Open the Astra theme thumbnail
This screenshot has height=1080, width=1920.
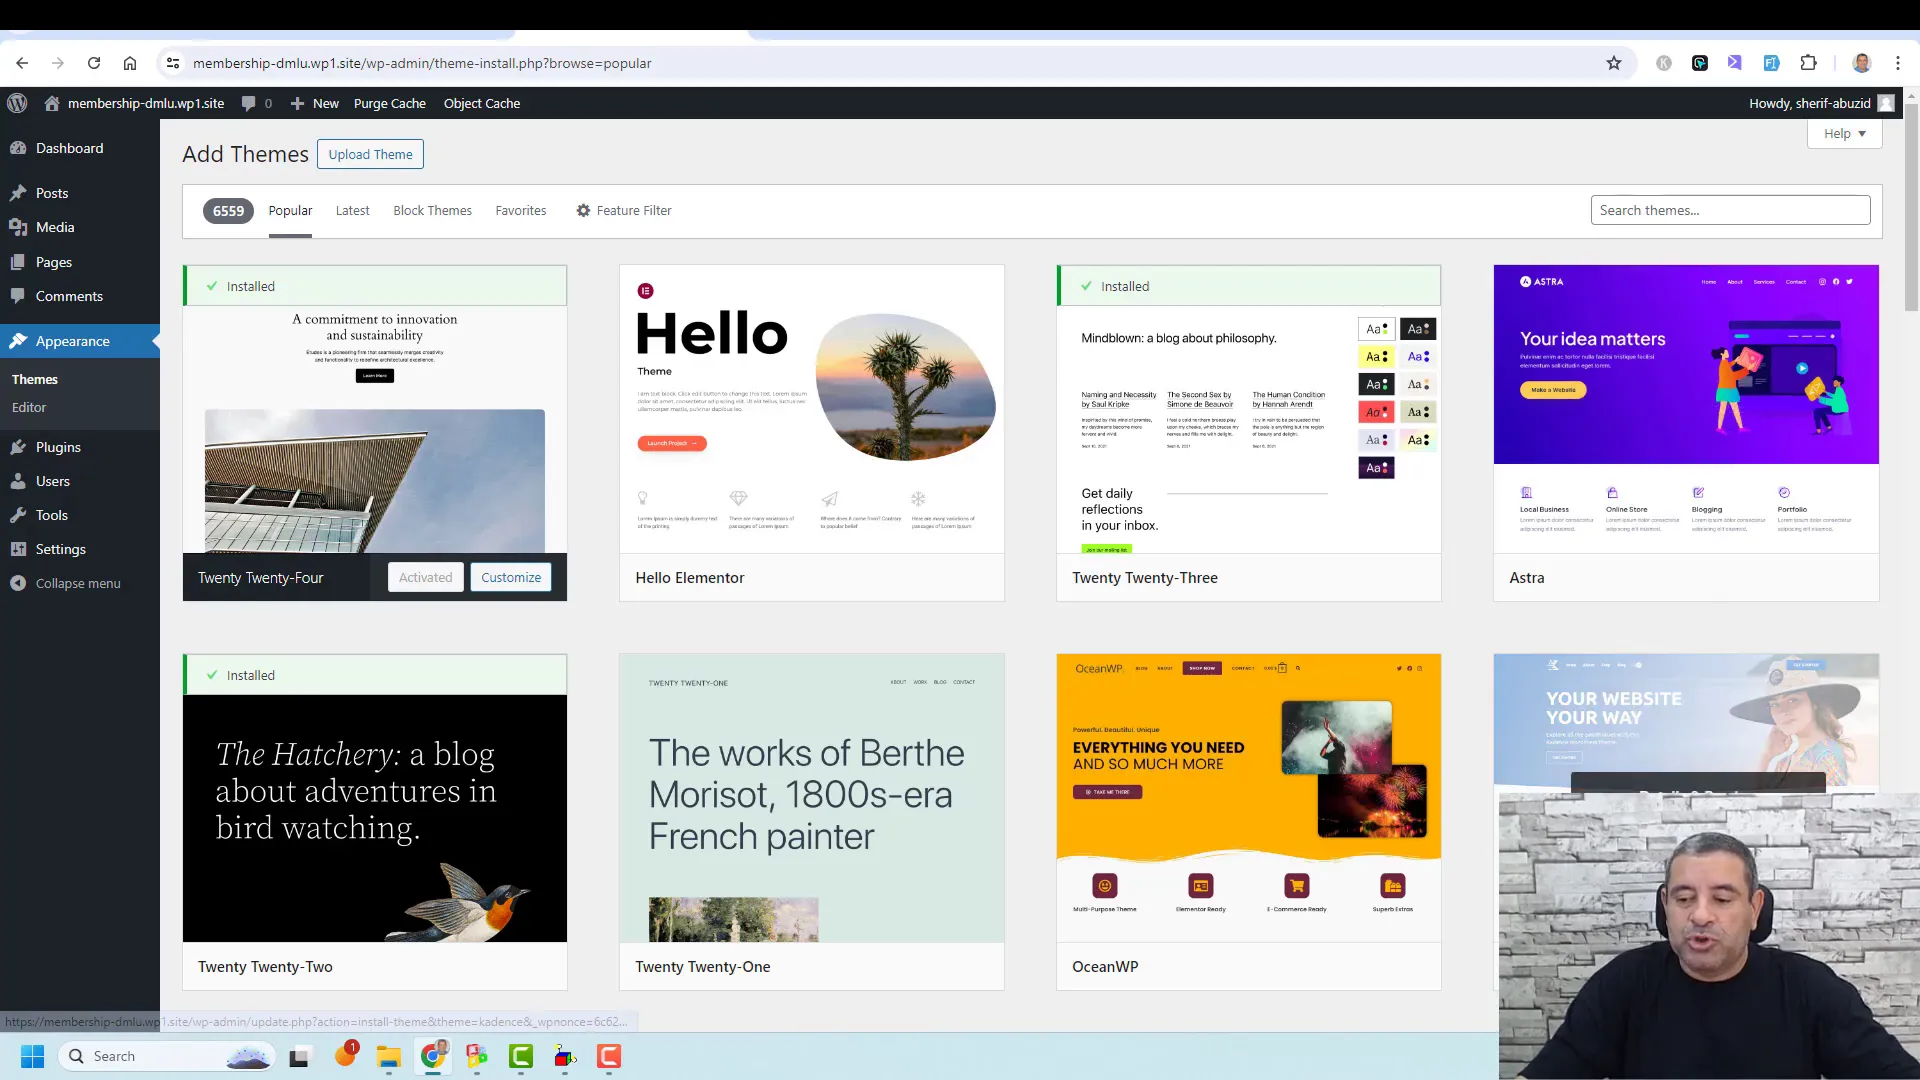click(1686, 409)
